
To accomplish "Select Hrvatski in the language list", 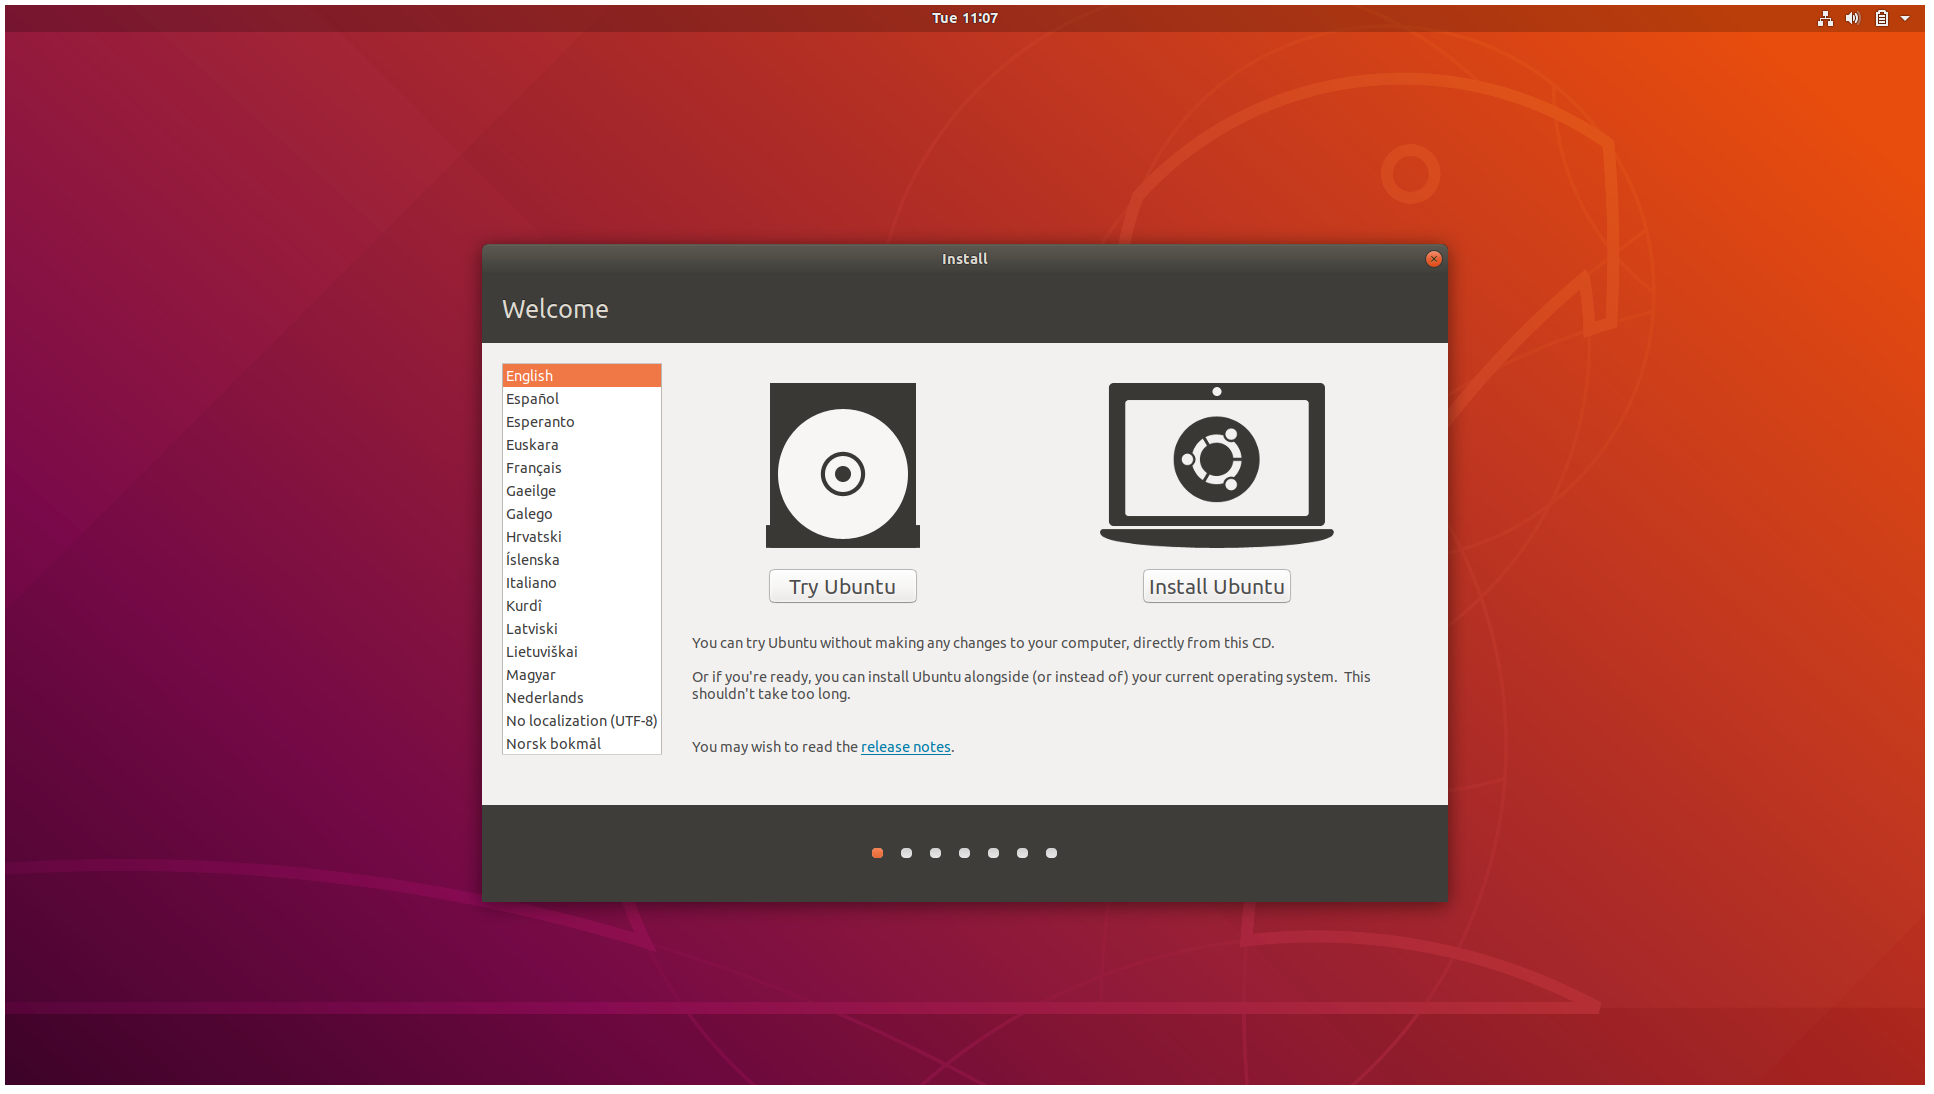I will point(581,537).
